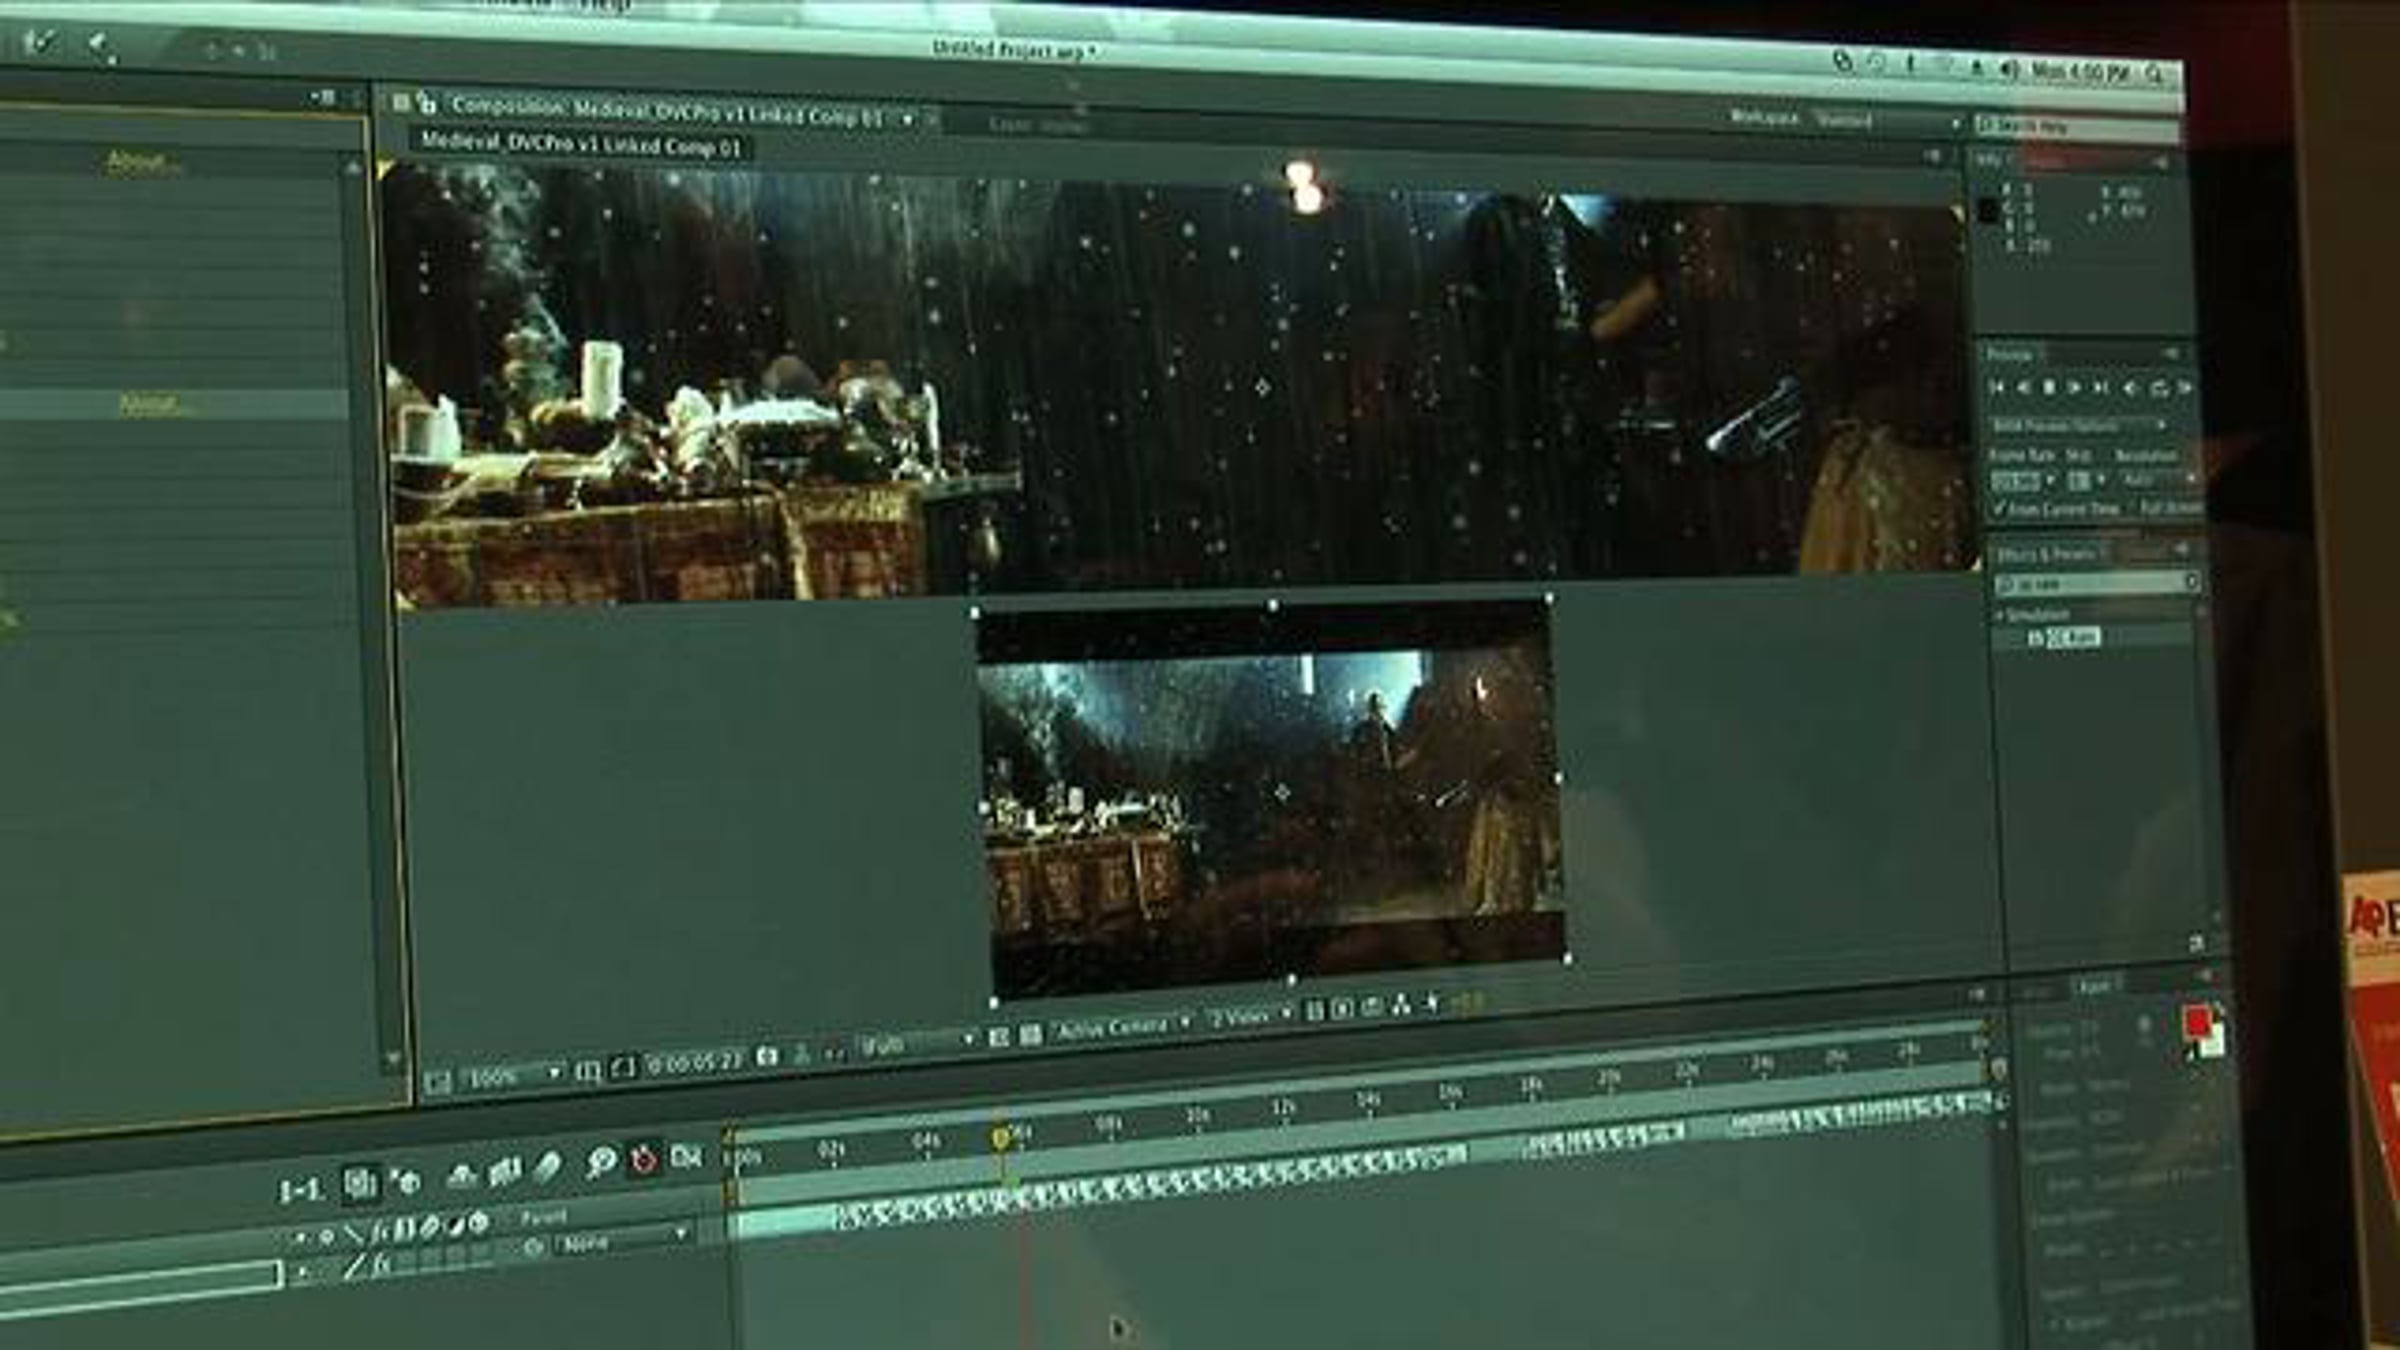
Task: Toggle the grid and guide options icon
Action: pos(588,1072)
